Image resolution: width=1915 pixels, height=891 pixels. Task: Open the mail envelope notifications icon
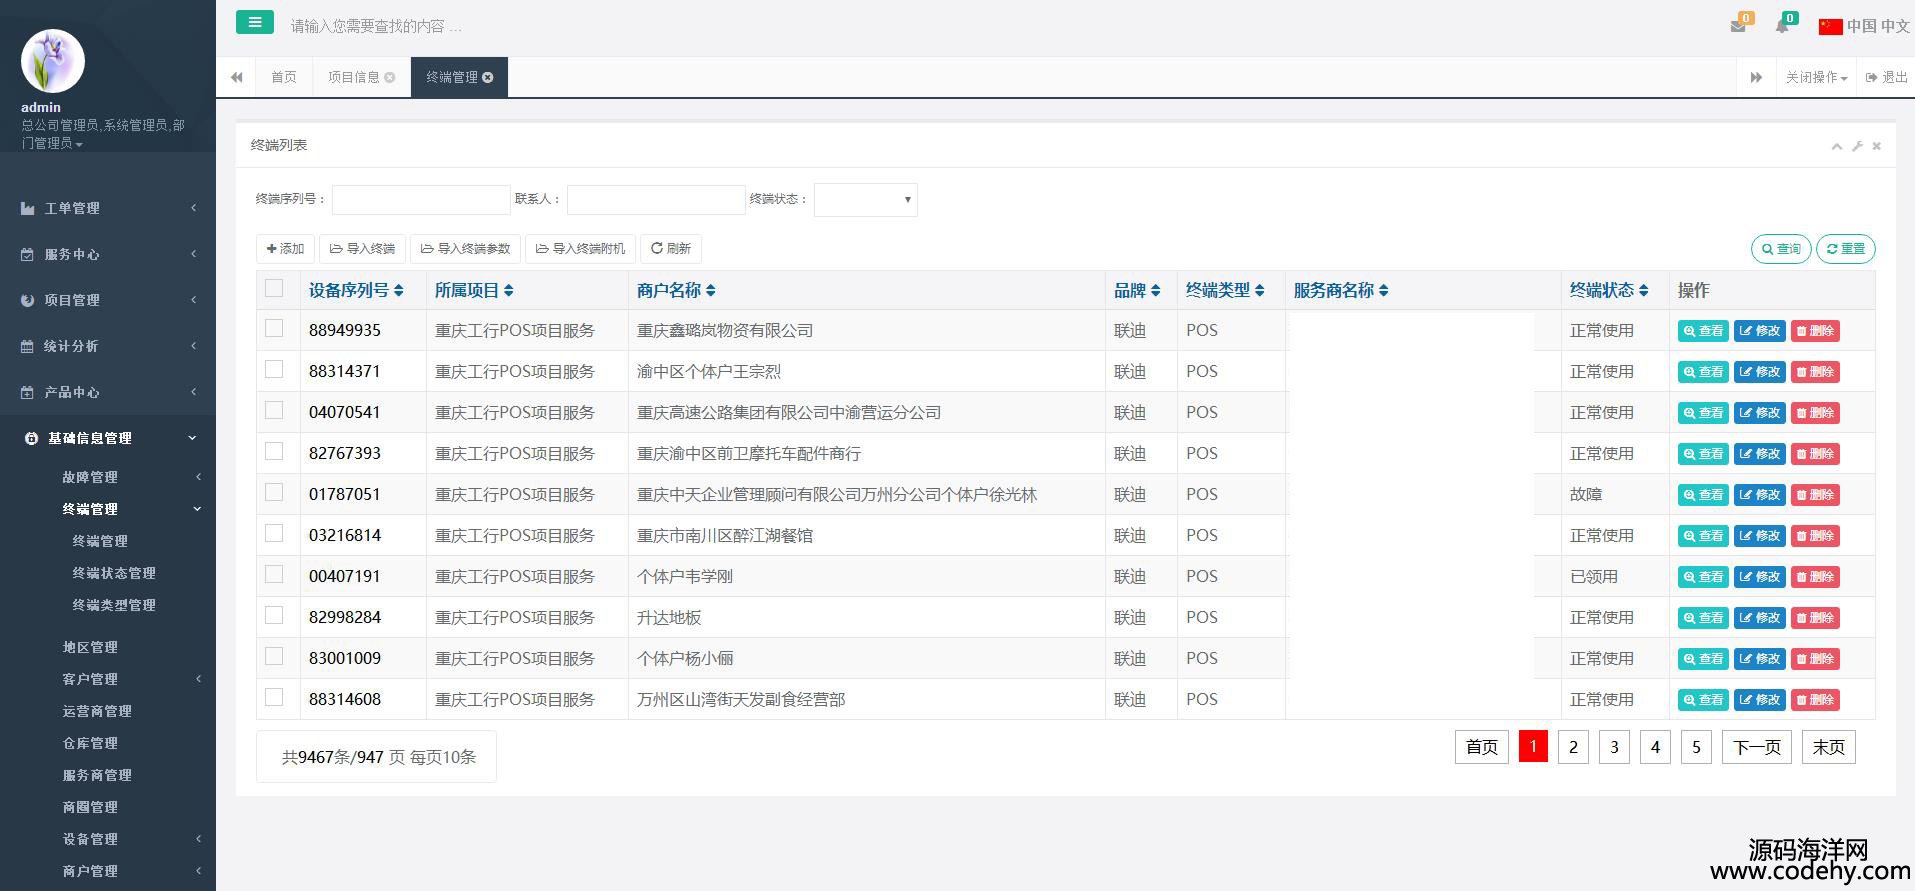1738,26
